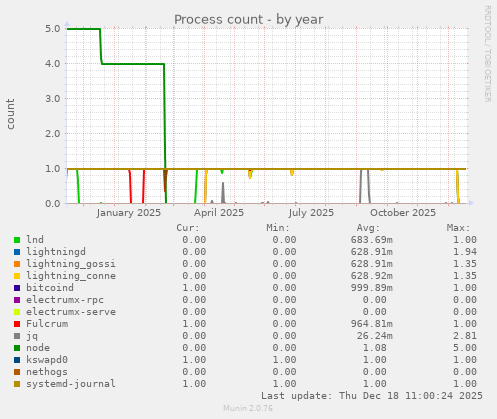The height and width of the screenshot is (419, 497).
Task: Click the 3.0 y-axis tick label
Action: click(x=53, y=99)
